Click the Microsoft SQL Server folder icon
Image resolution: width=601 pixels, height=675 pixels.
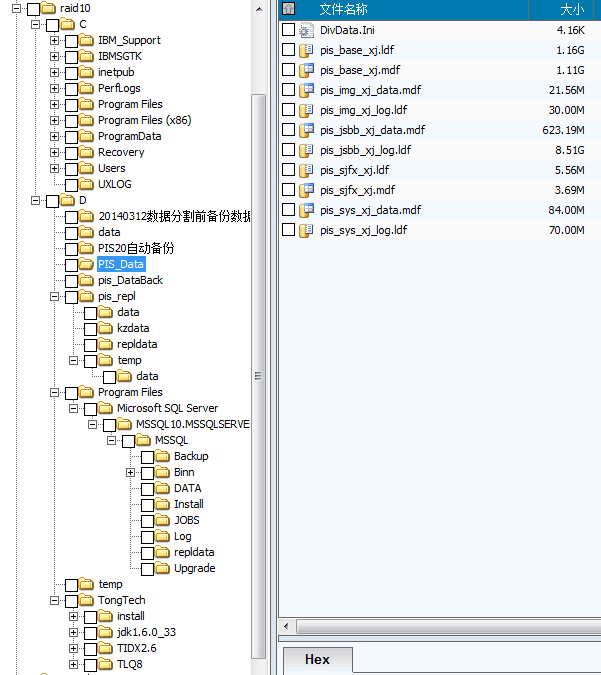click(106, 408)
